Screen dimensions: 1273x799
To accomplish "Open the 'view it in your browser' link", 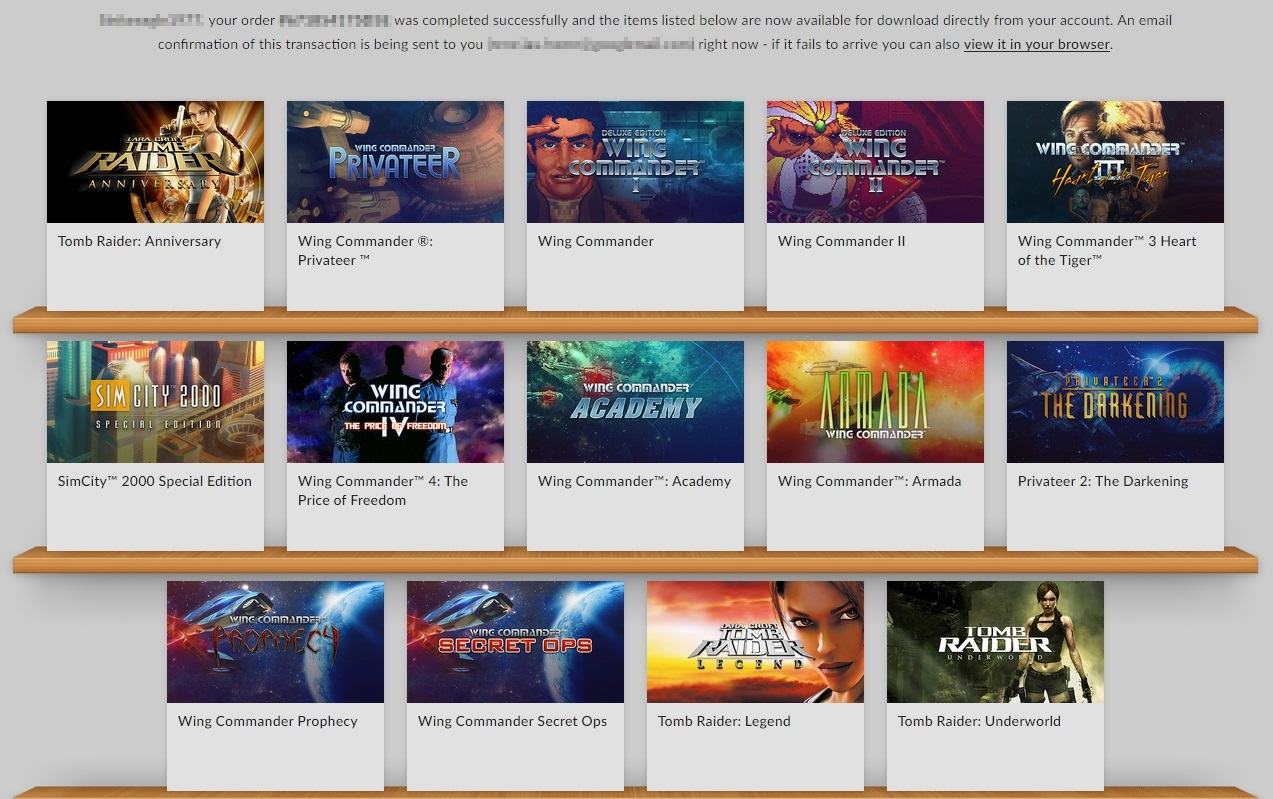I will coord(1037,44).
